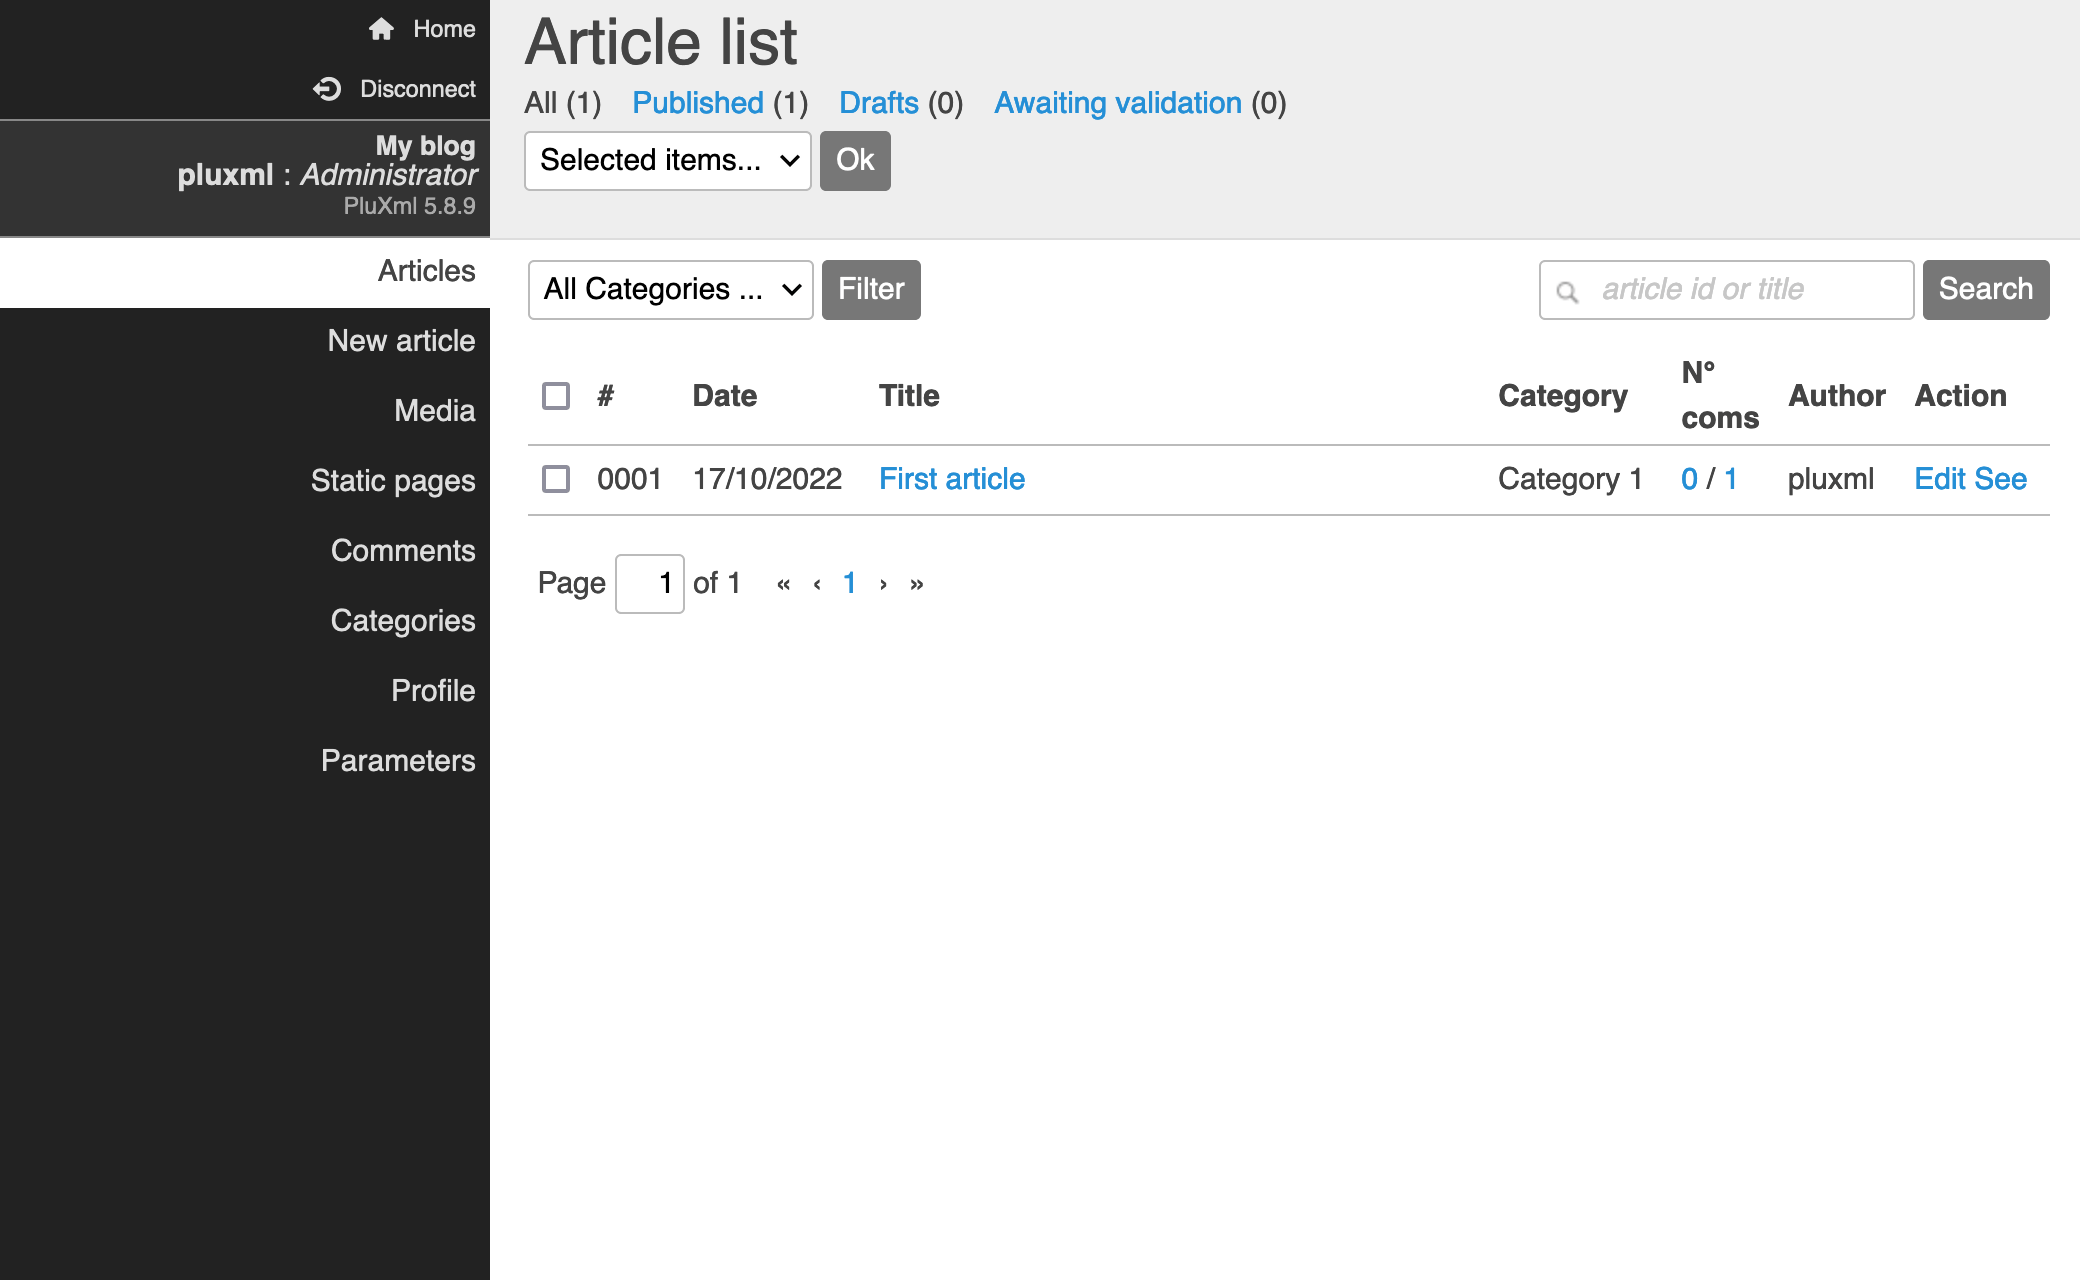Click the Home house icon
The height and width of the screenshot is (1280, 2080).
(381, 29)
